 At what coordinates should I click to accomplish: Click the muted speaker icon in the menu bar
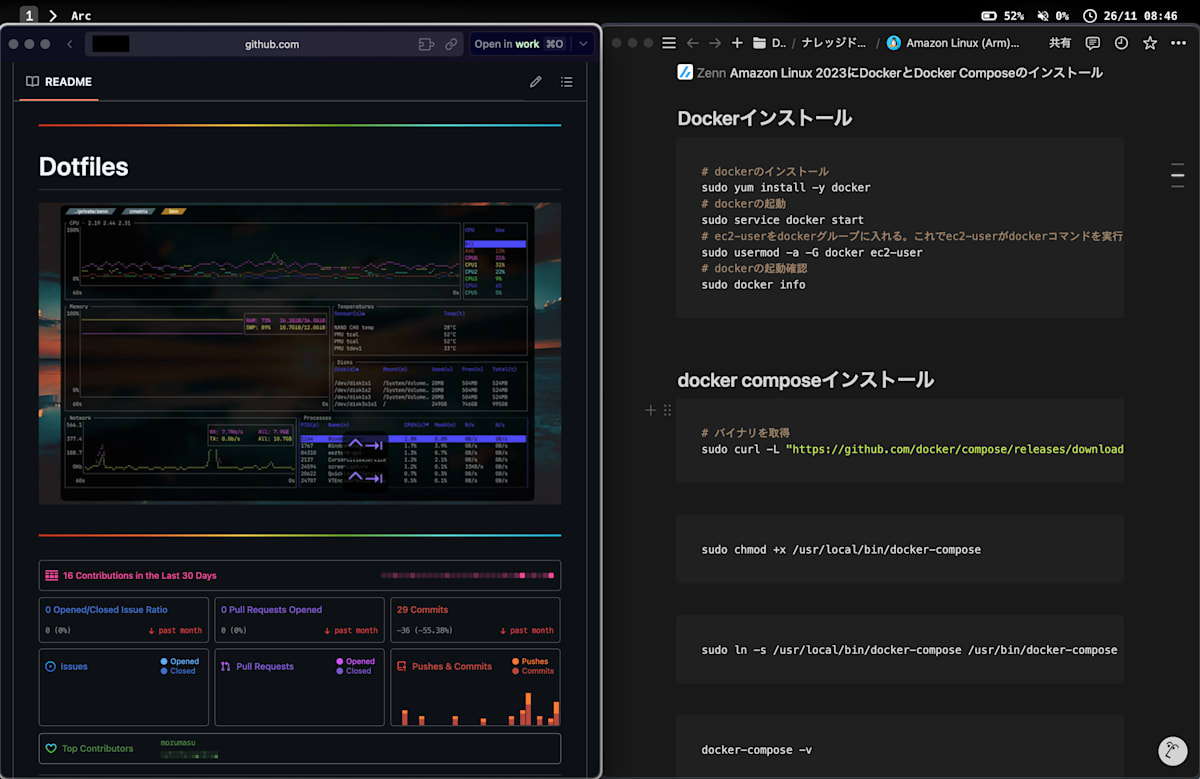coord(1044,16)
